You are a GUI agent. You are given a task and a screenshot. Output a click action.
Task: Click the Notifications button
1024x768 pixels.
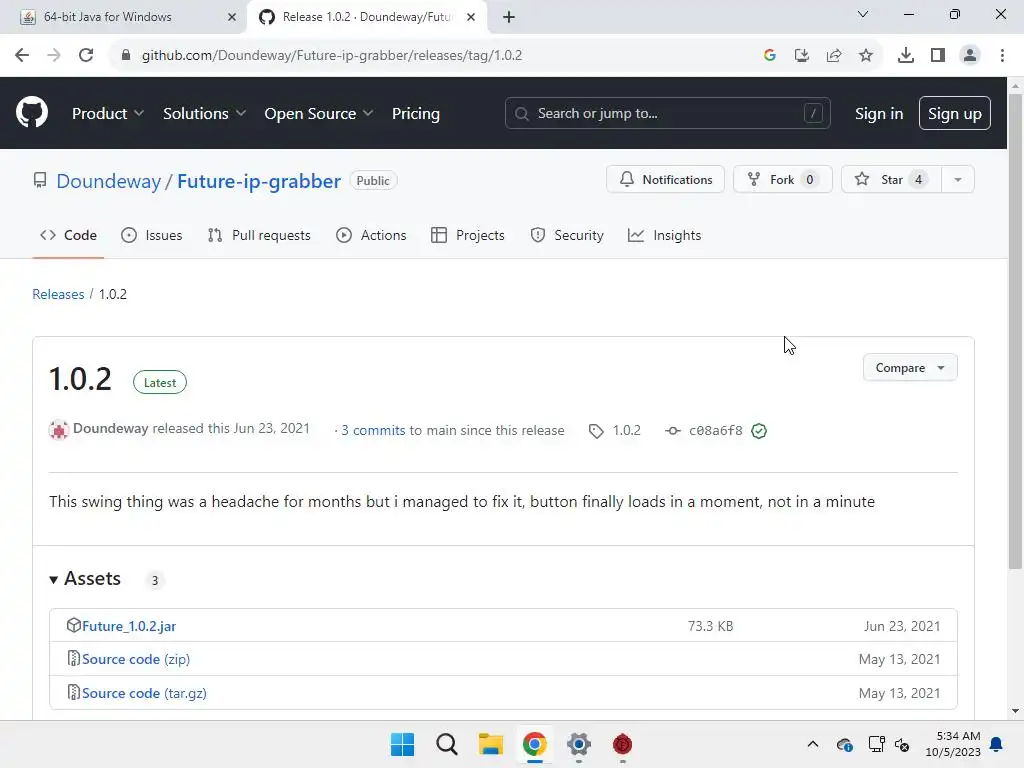tap(665, 180)
